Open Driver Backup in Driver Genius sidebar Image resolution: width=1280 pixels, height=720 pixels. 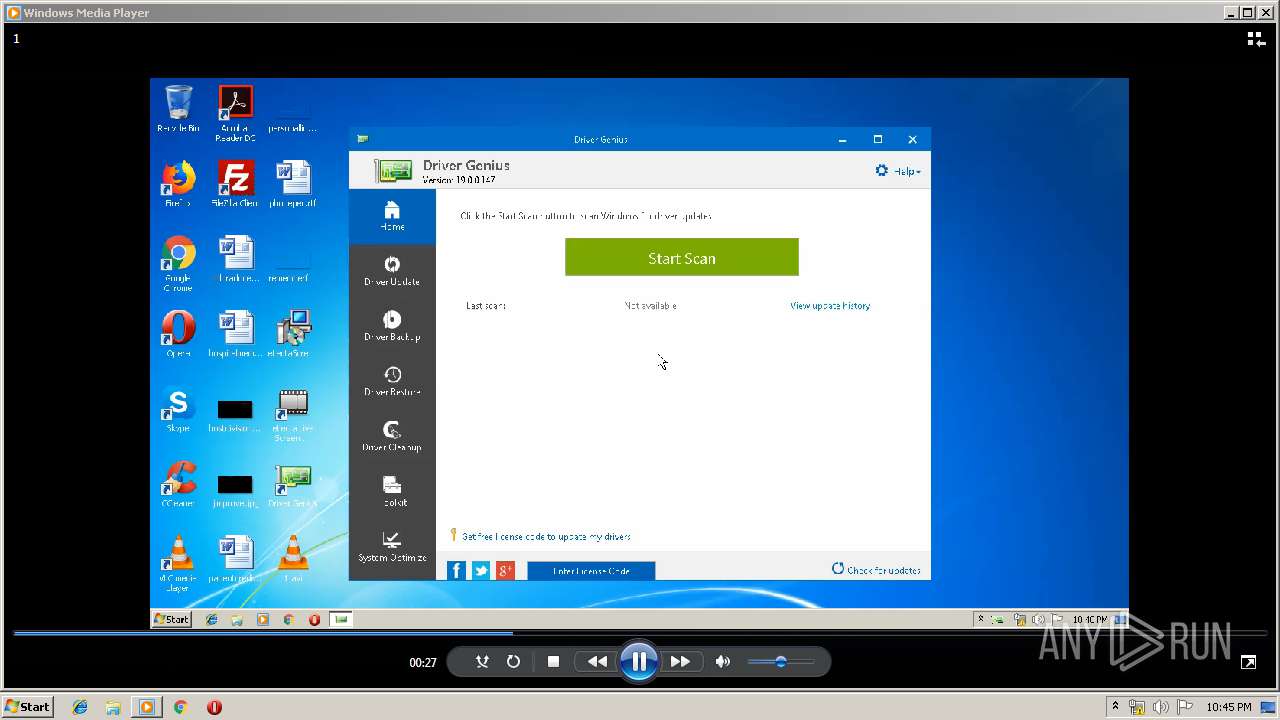pos(392,326)
